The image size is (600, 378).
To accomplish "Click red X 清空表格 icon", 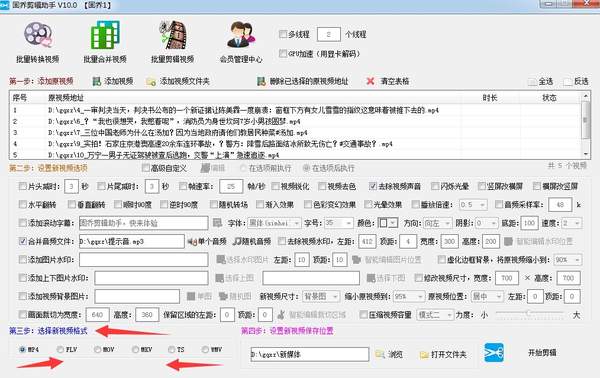I will 370,81.
